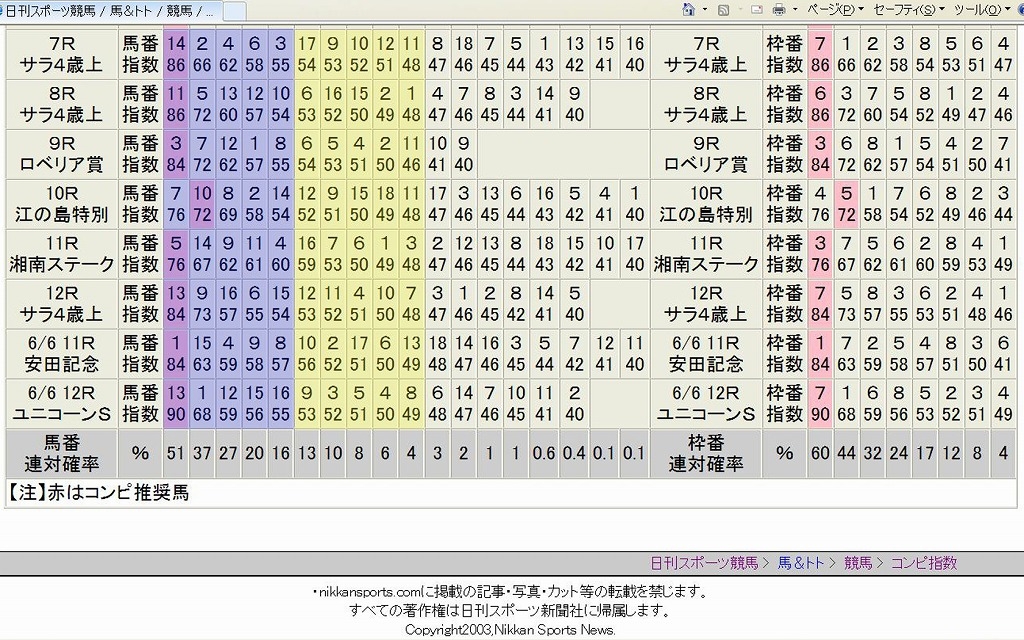1024x640 pixels.
Task: Follow the 日刊スポーツ競馬 breadcrumb link
Action: pos(704,562)
